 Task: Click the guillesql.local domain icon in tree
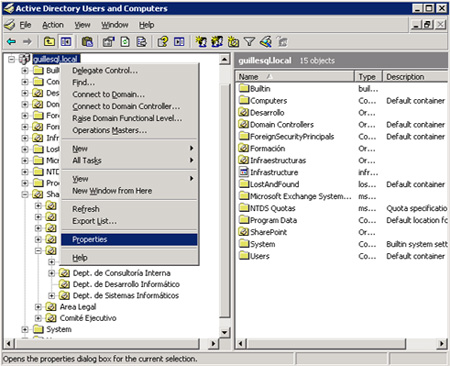point(24,59)
